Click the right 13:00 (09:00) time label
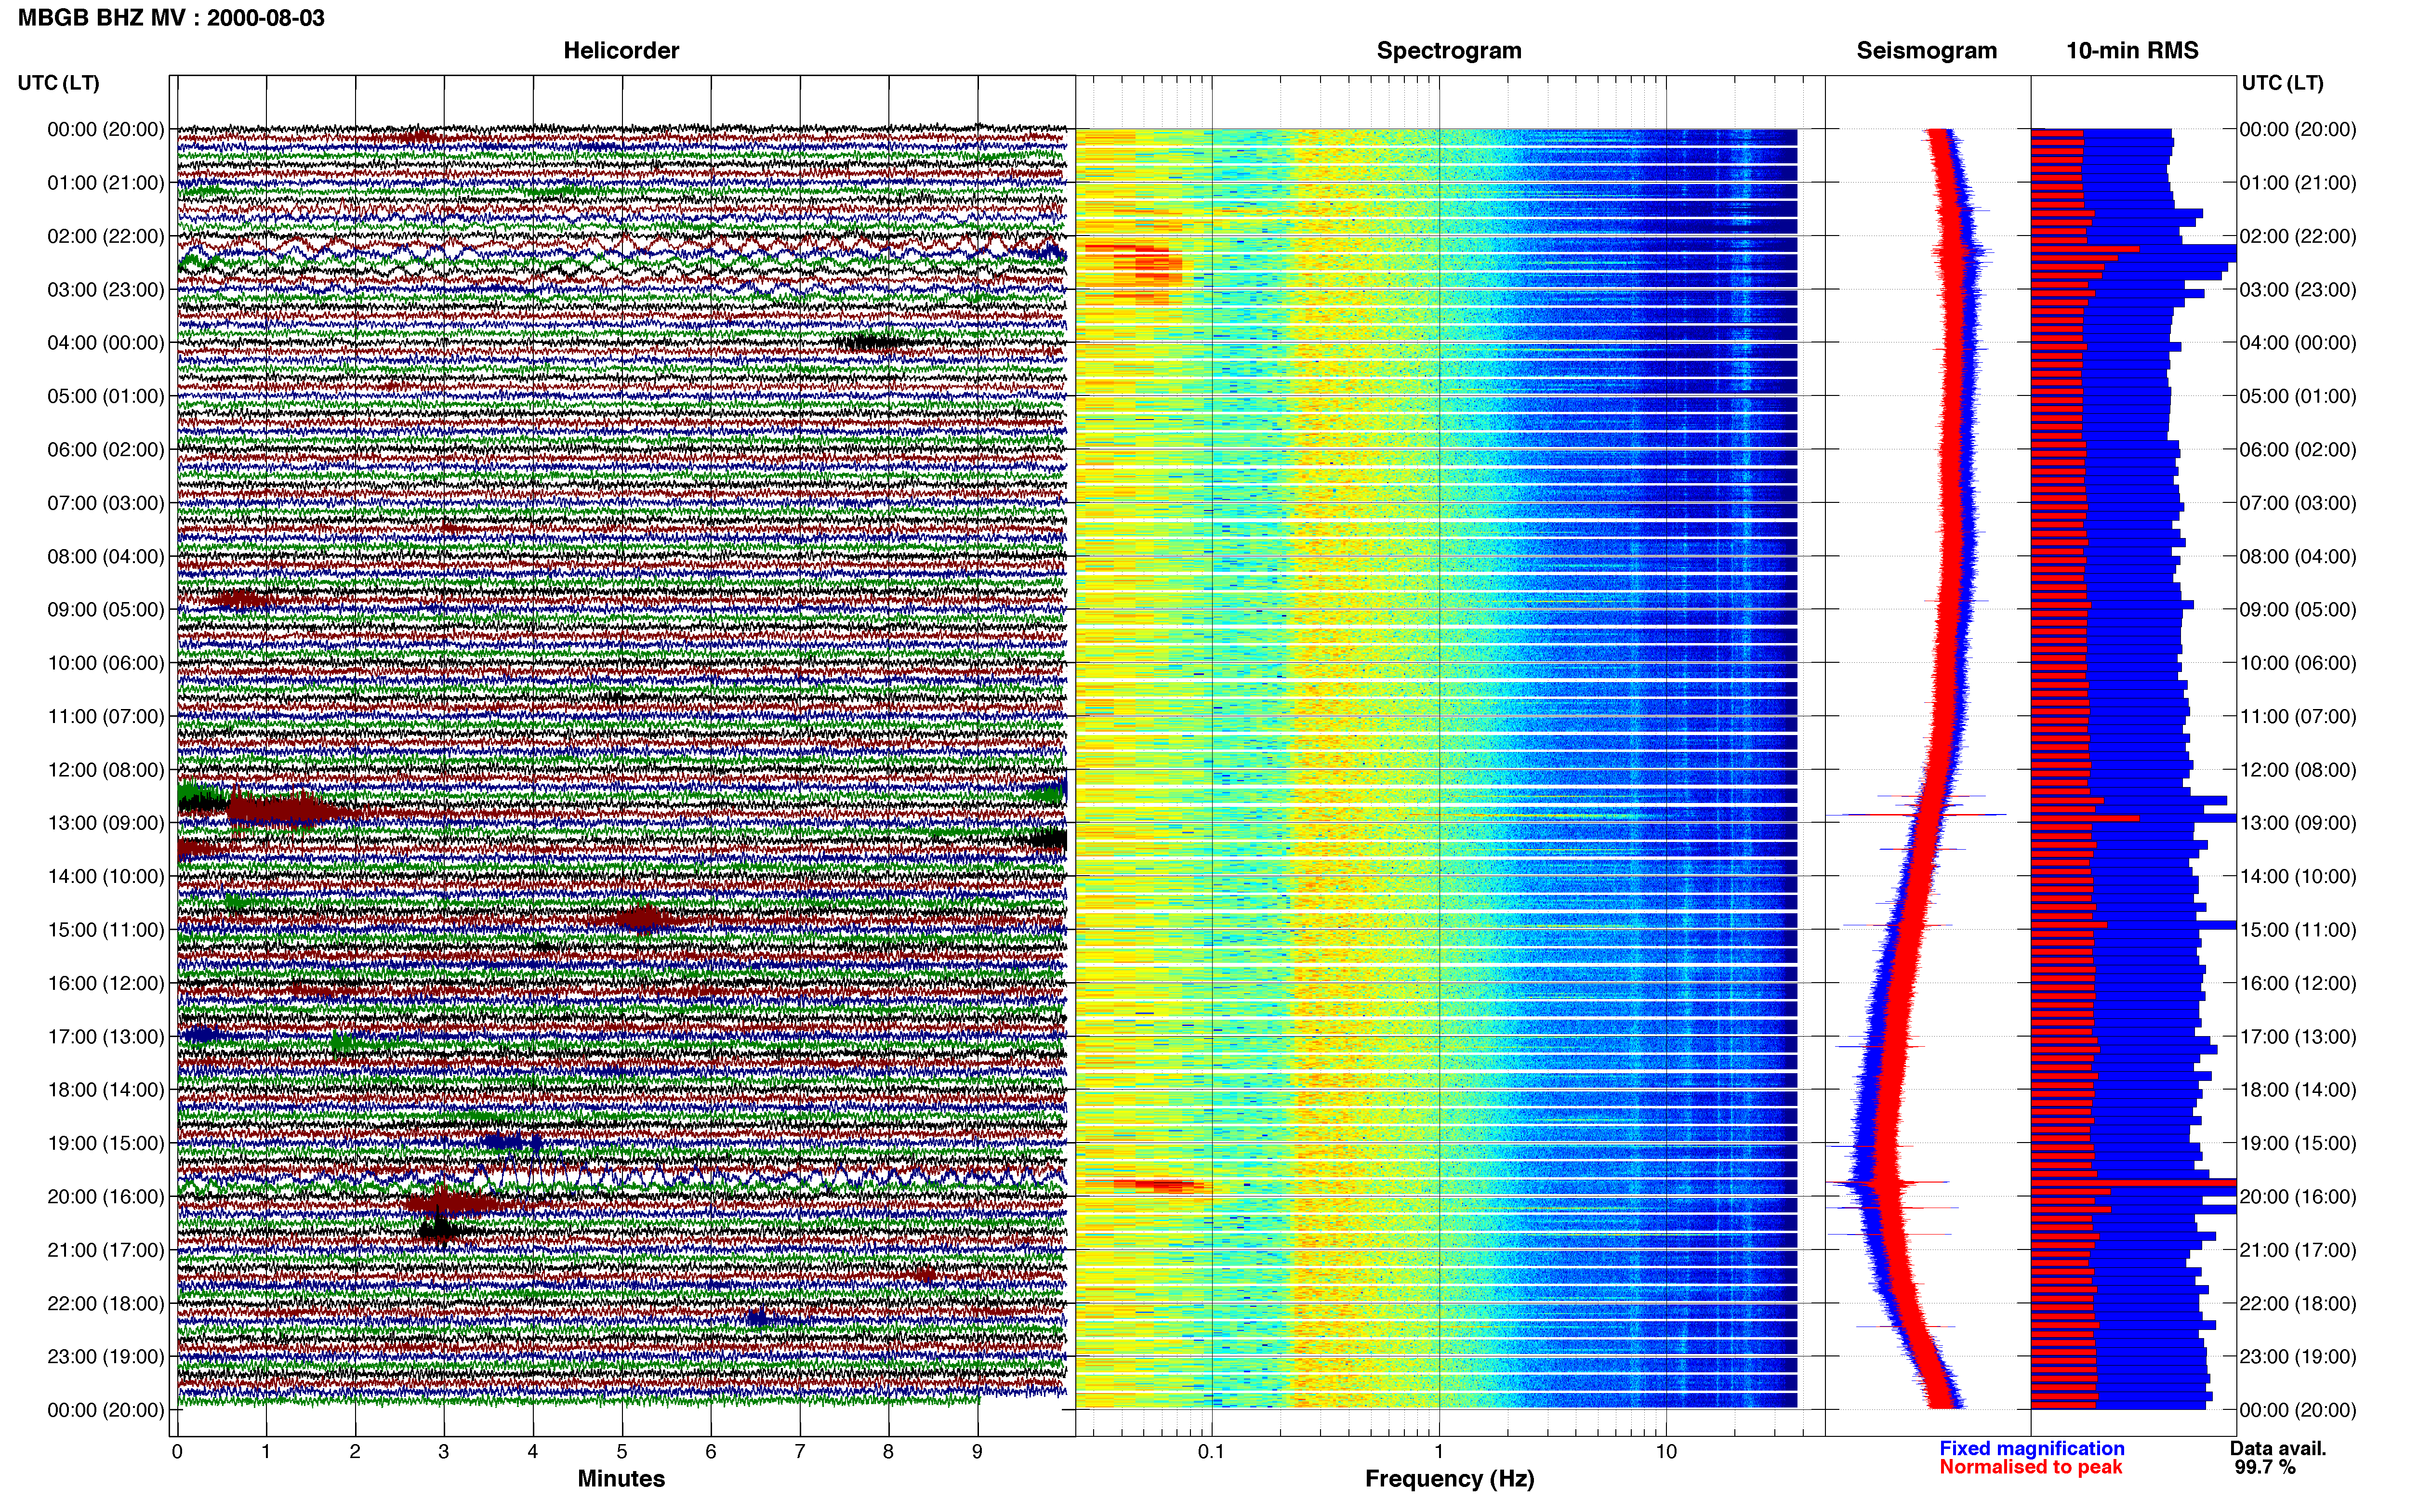The width and height of the screenshot is (2418, 1512). 2298,823
